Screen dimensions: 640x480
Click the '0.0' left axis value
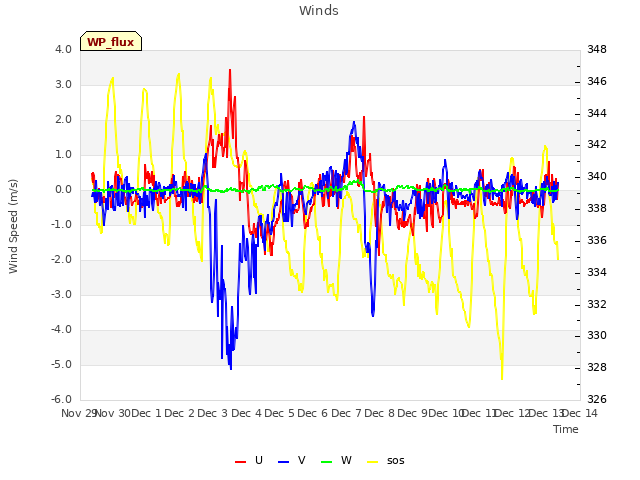tap(63, 190)
